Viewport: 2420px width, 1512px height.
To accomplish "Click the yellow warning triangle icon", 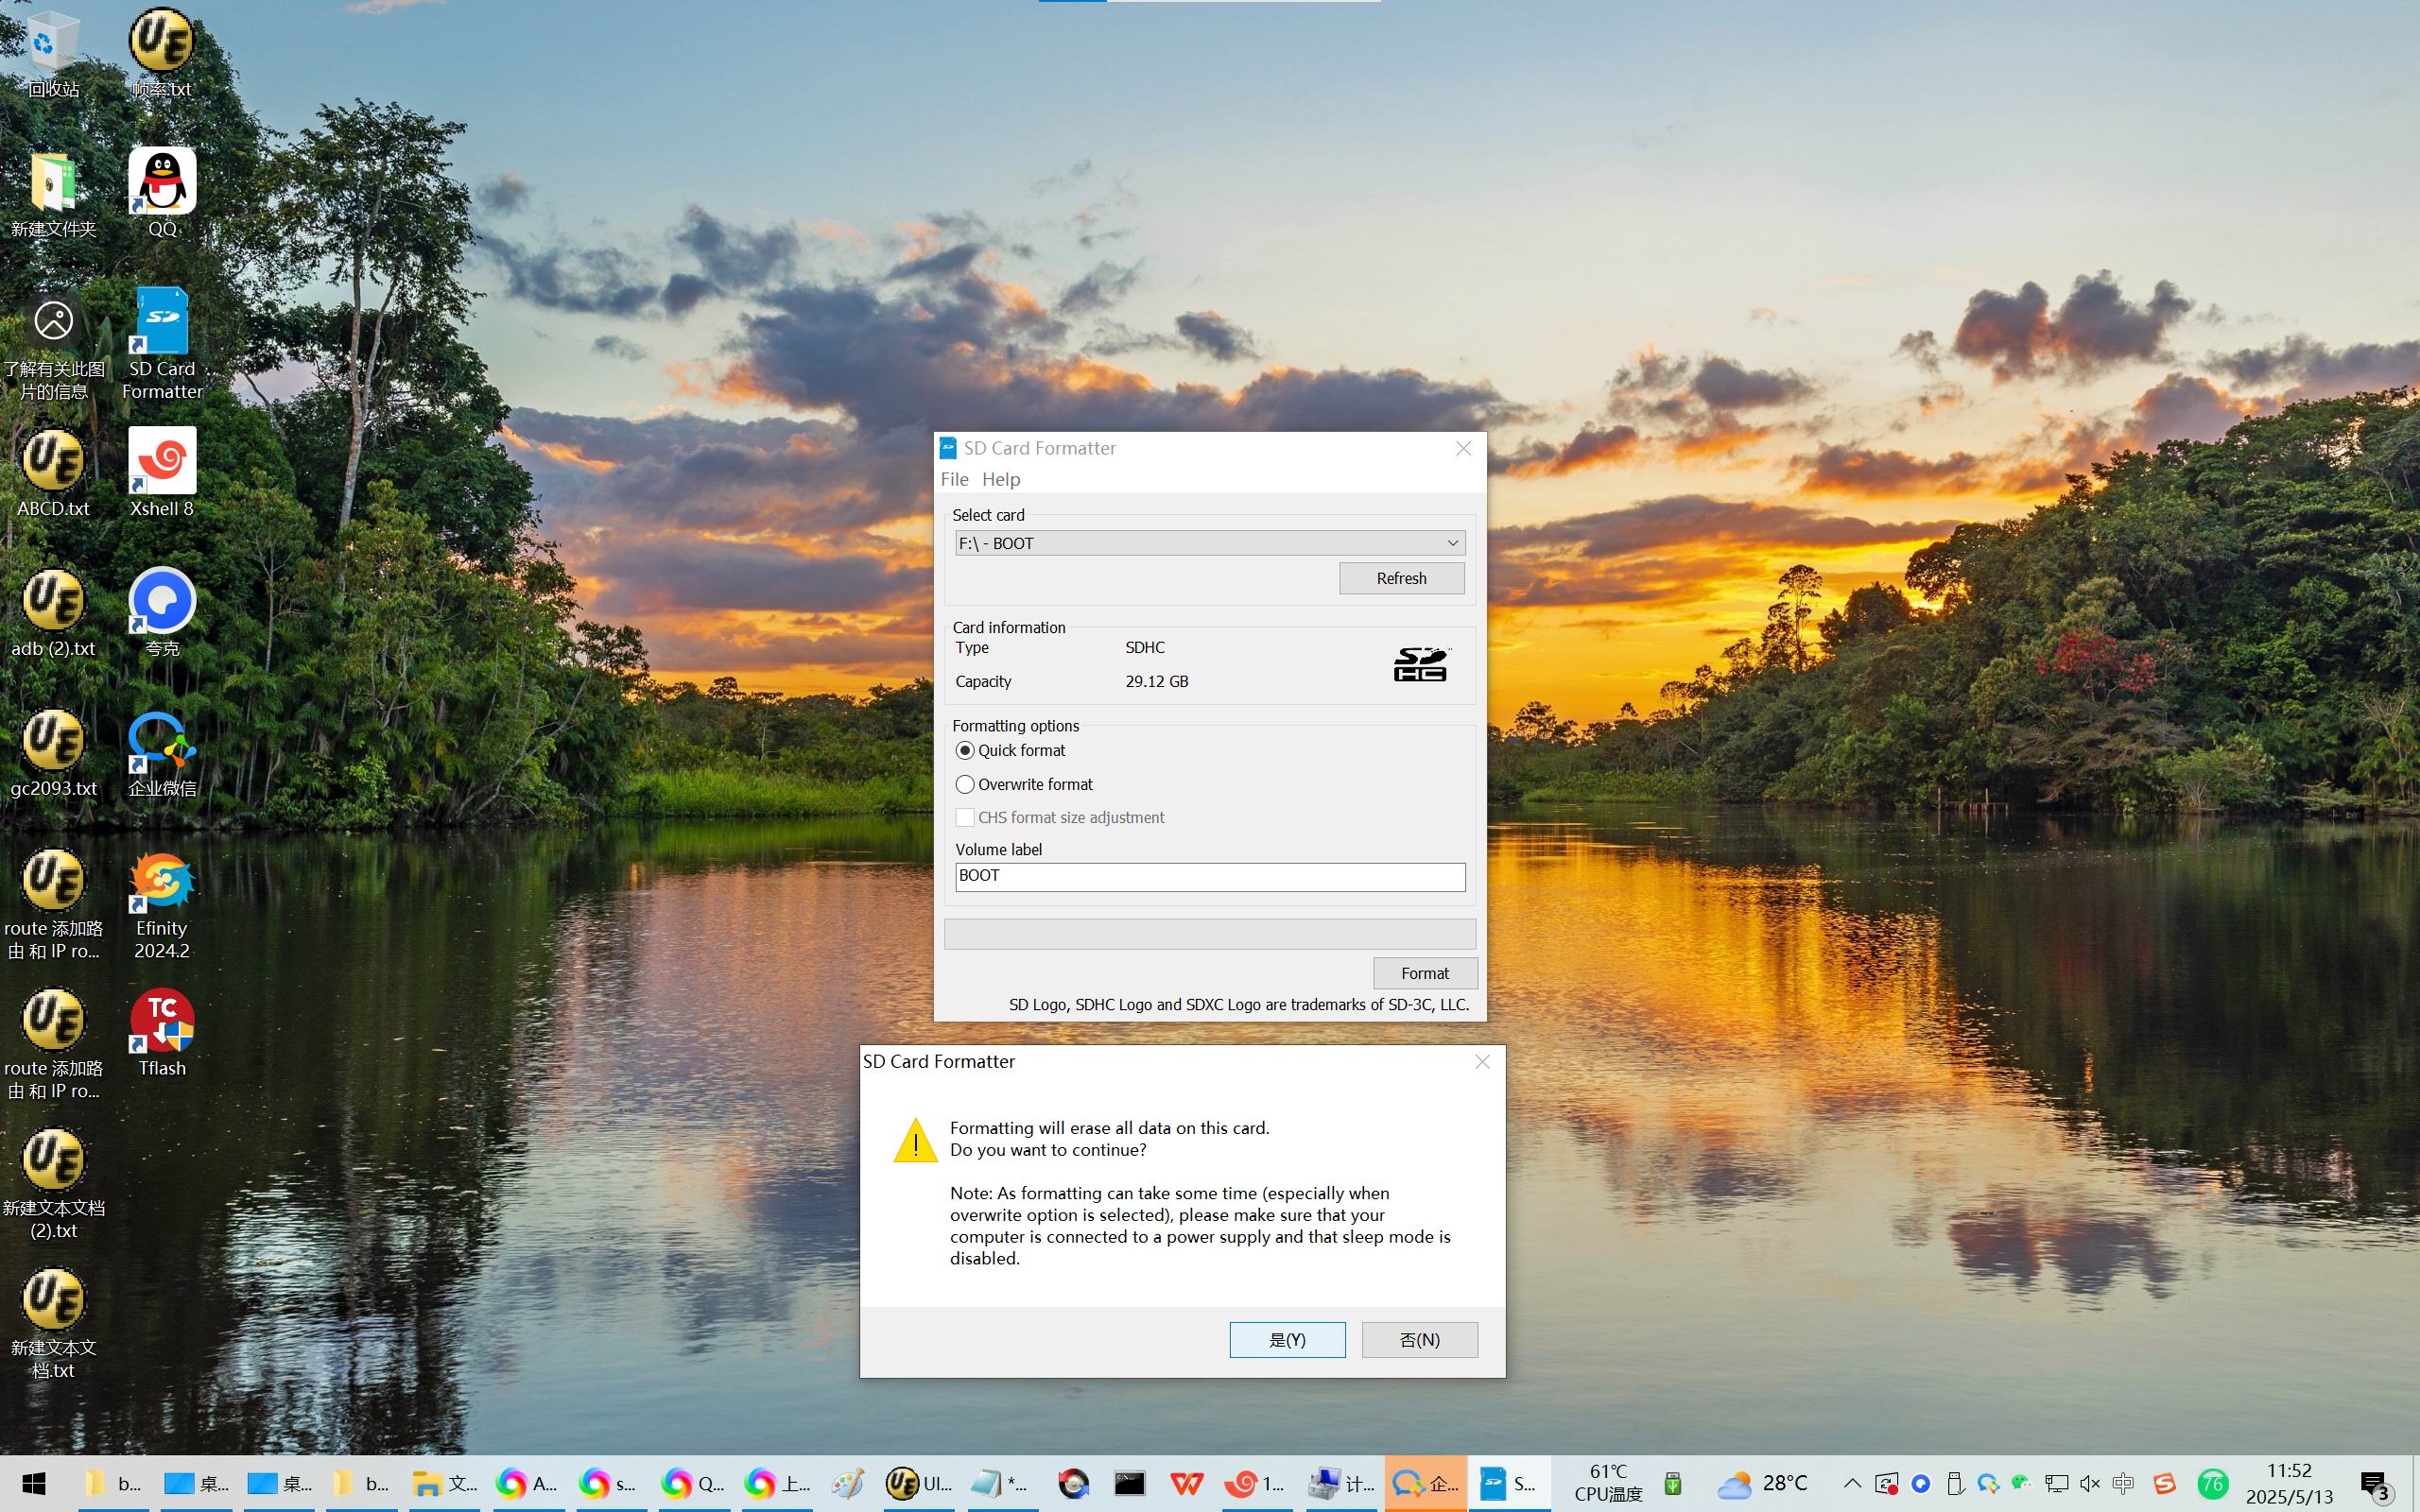I will click(x=915, y=1142).
